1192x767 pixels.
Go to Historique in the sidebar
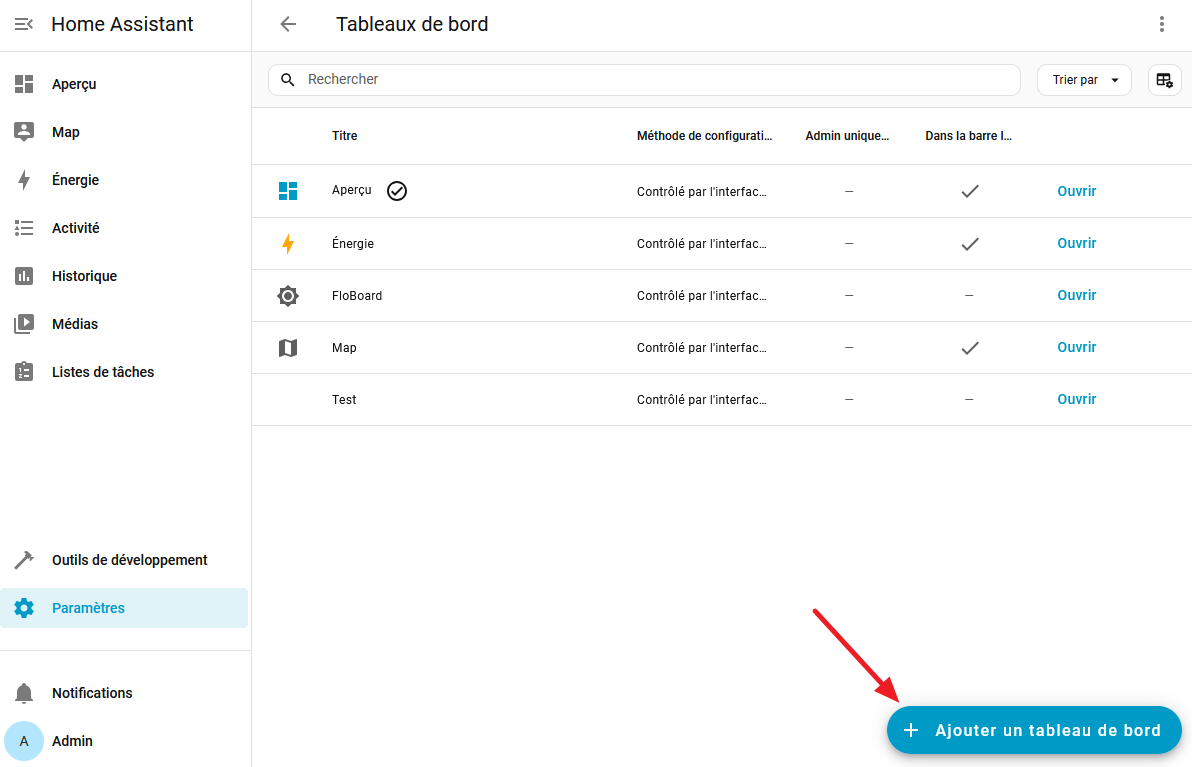pos(84,276)
